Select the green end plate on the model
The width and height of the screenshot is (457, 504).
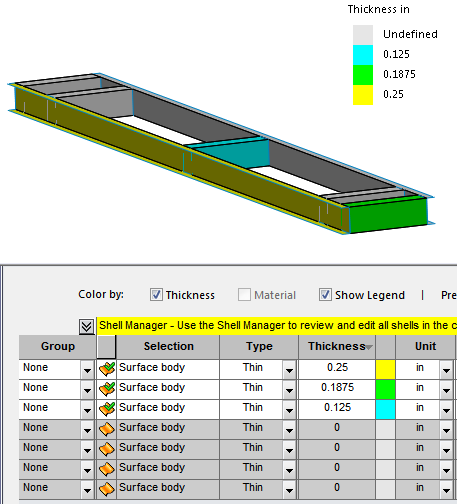coord(388,216)
